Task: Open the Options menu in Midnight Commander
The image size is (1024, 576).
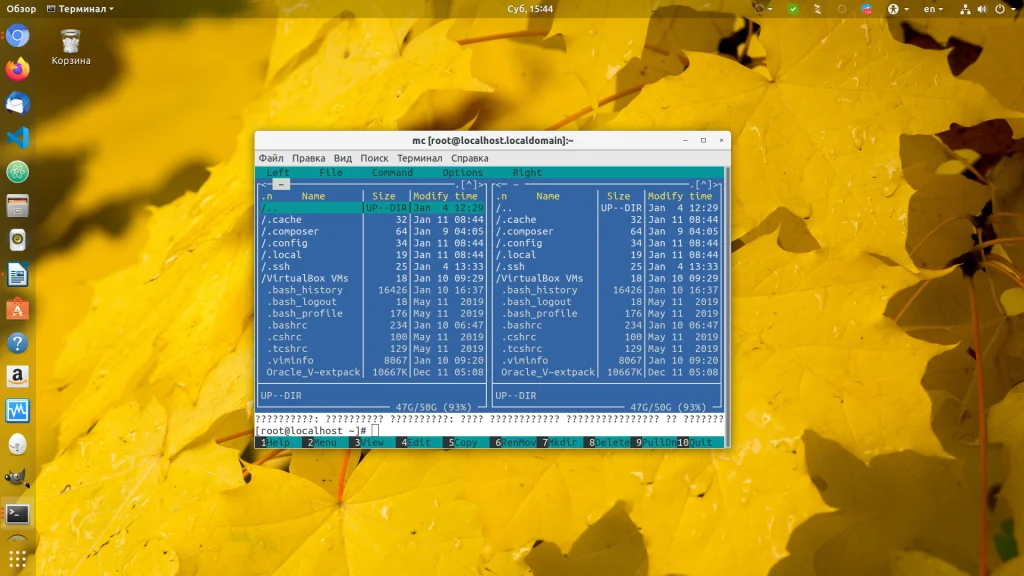Action: [x=462, y=173]
